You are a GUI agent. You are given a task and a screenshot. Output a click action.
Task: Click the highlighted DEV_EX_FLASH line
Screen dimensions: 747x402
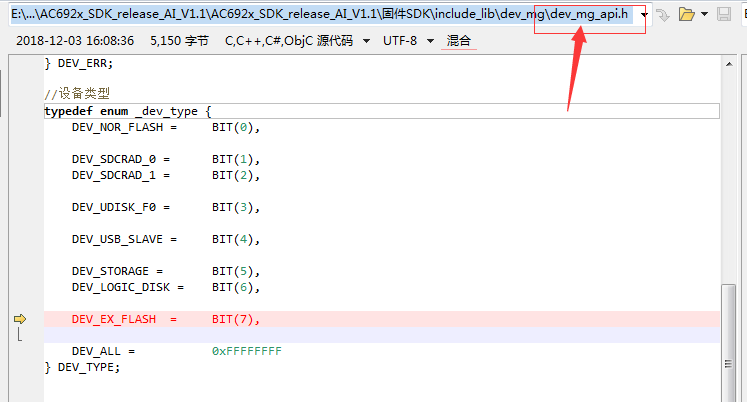382,319
